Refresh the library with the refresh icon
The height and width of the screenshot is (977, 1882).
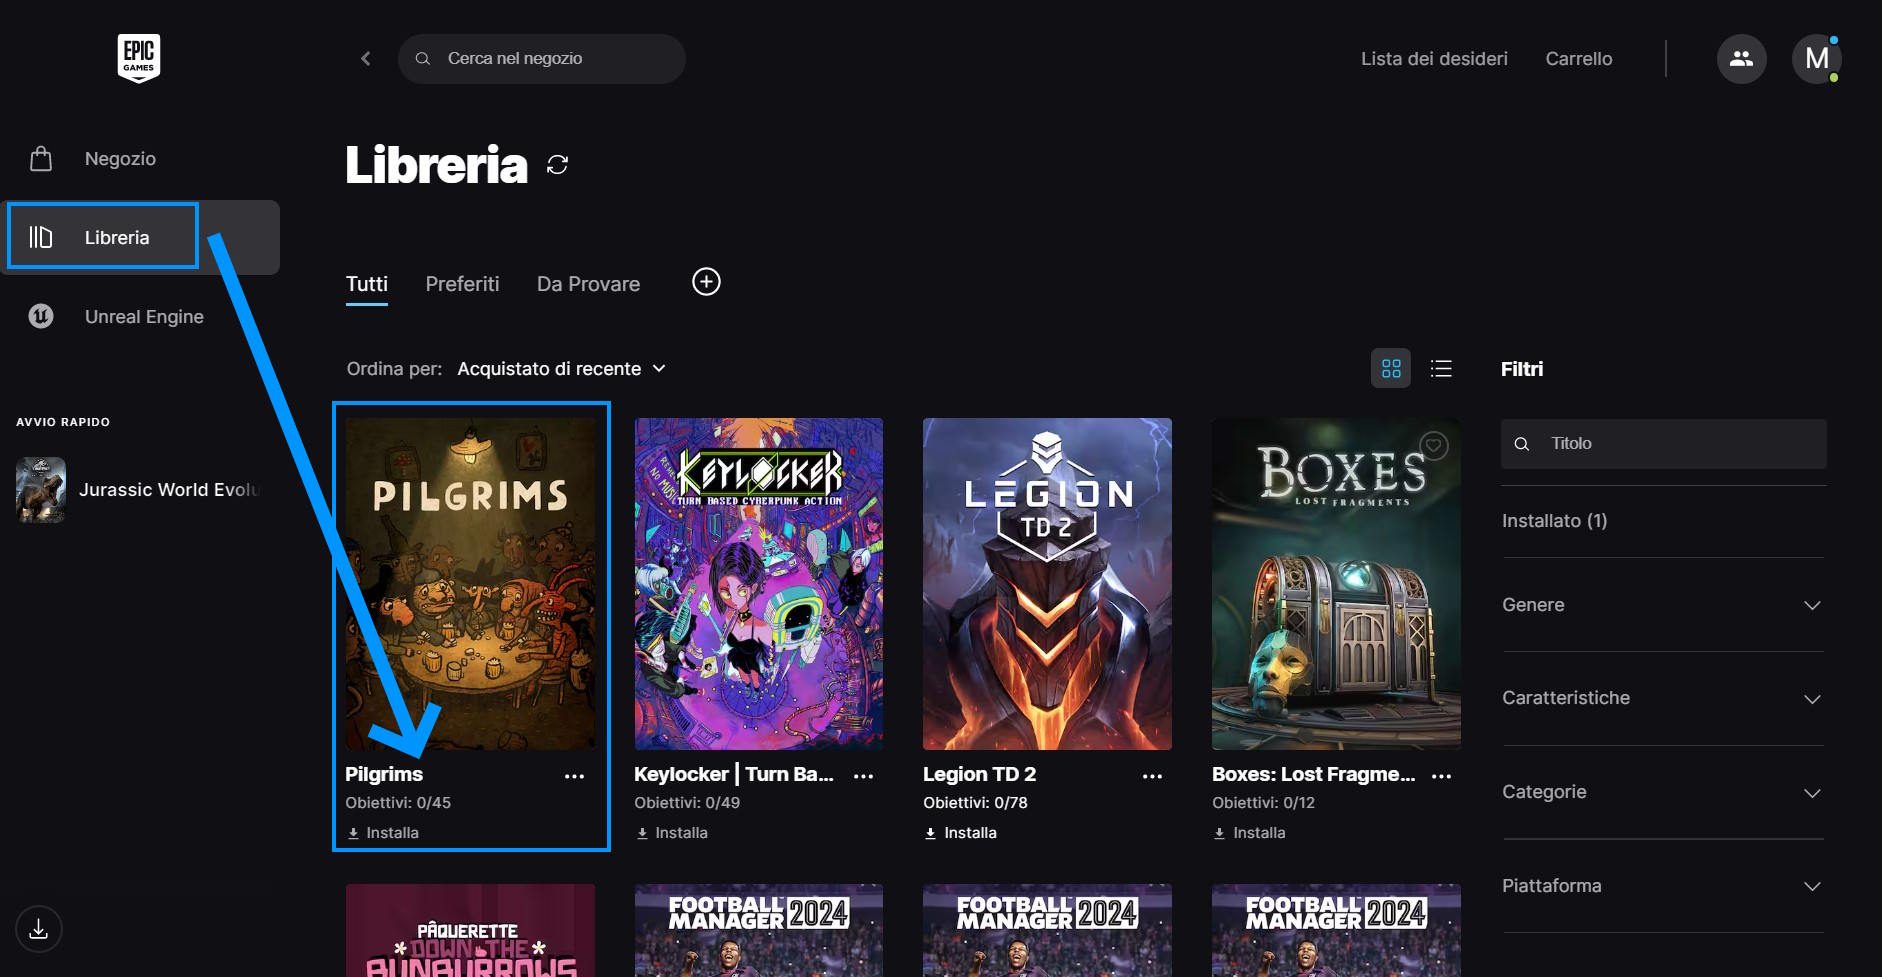pos(558,165)
